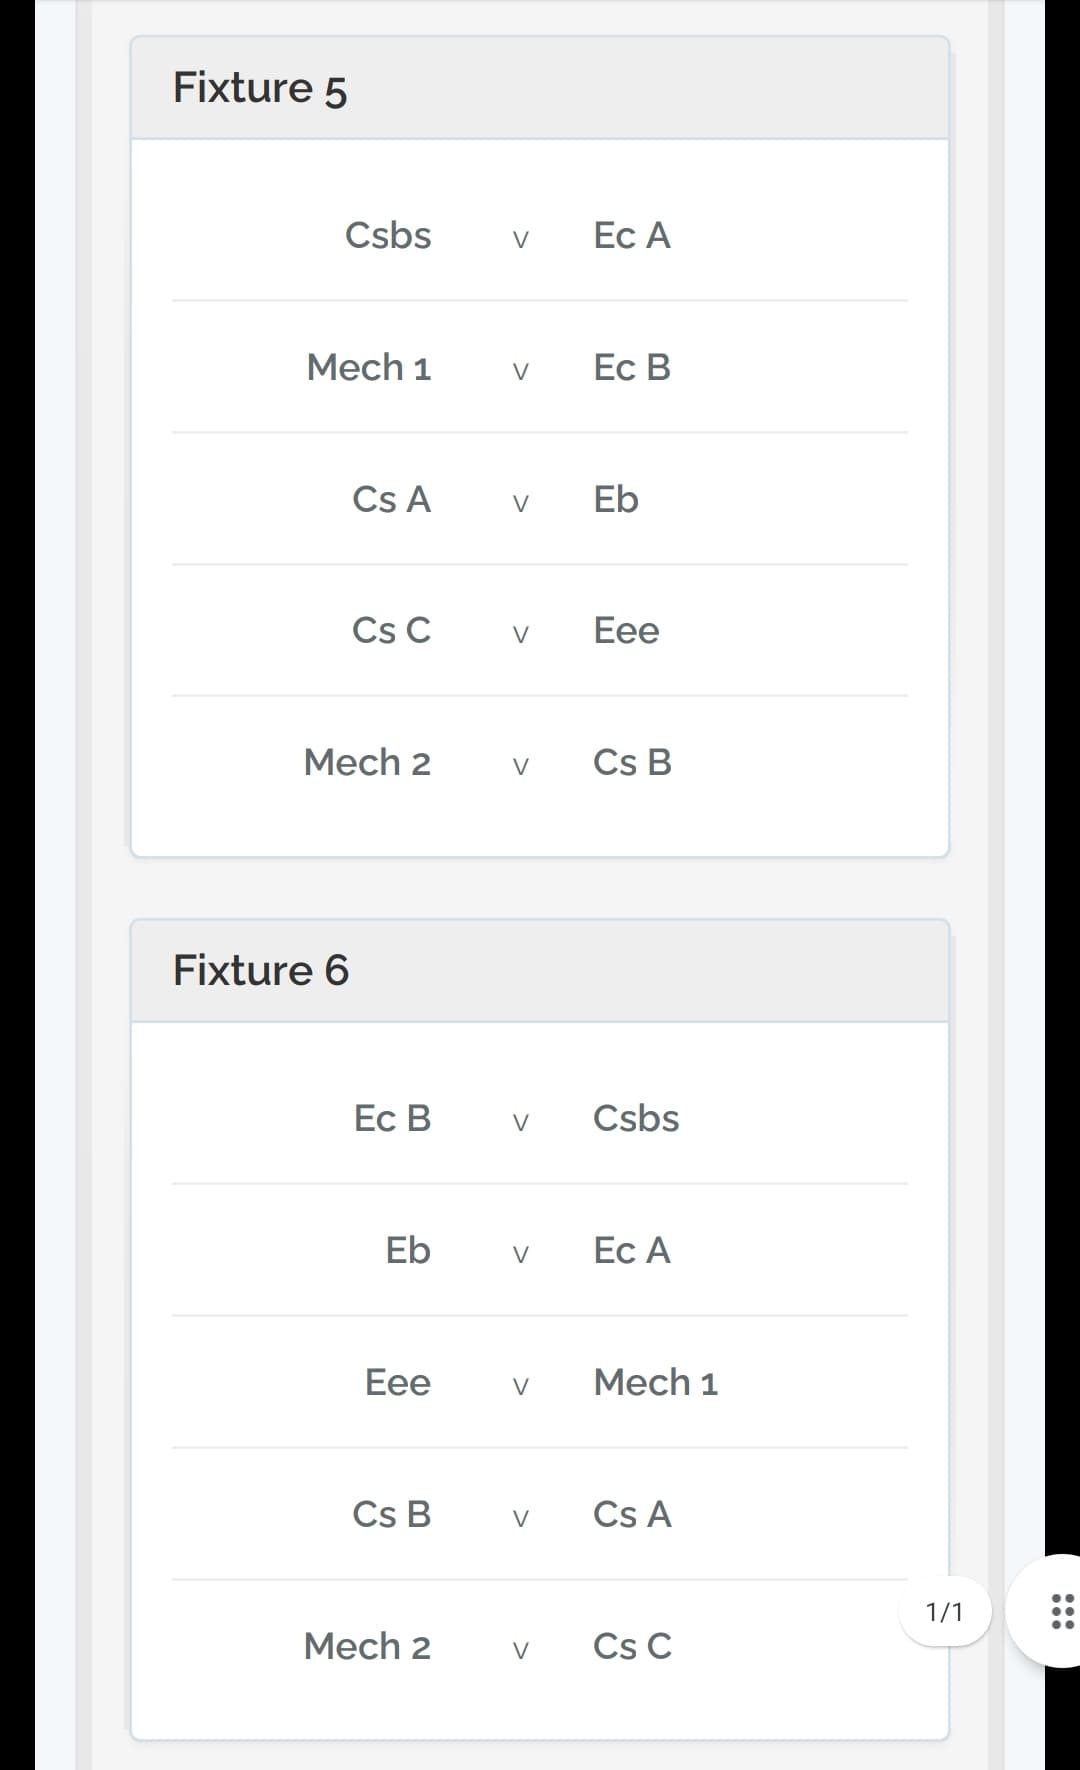Image resolution: width=1080 pixels, height=1770 pixels.
Task: Open Csbs team in Fixture 5
Action: (x=388, y=236)
